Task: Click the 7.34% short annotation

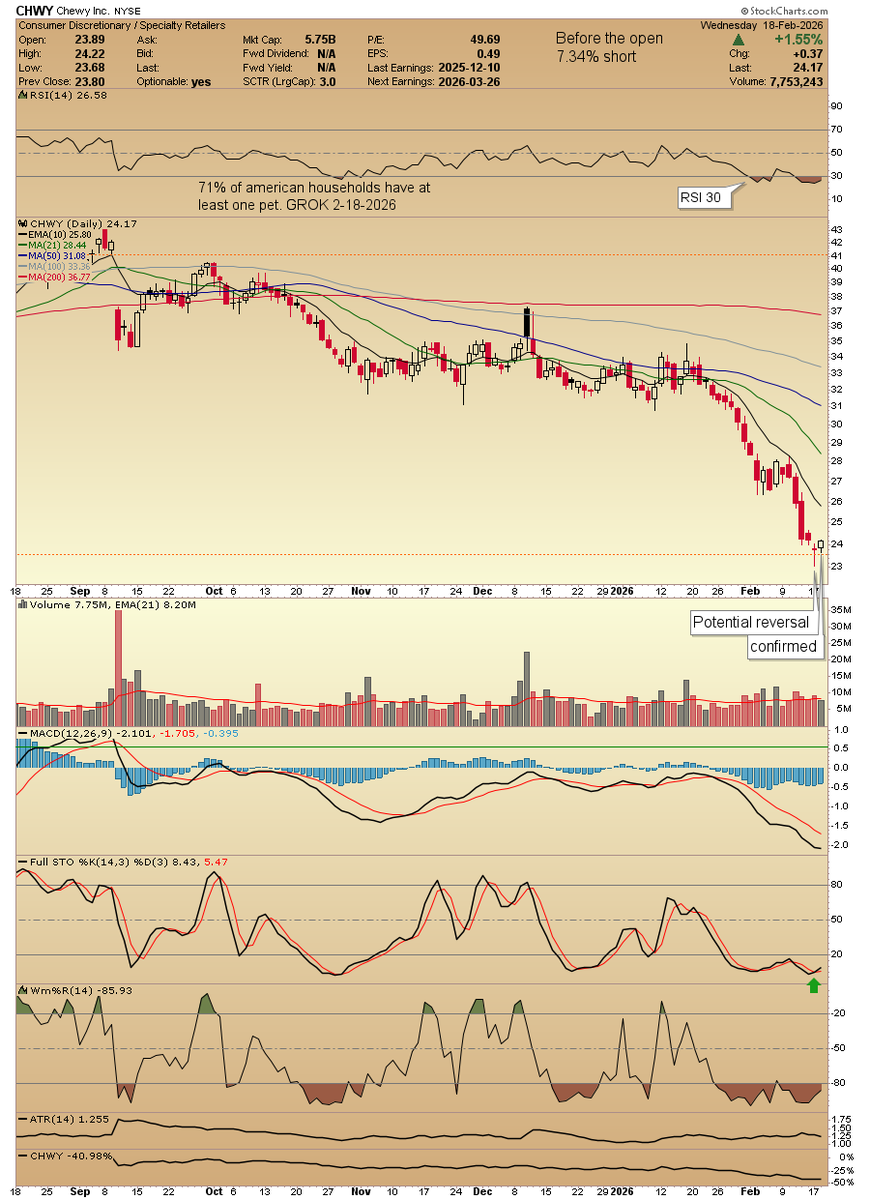Action: click(x=596, y=56)
